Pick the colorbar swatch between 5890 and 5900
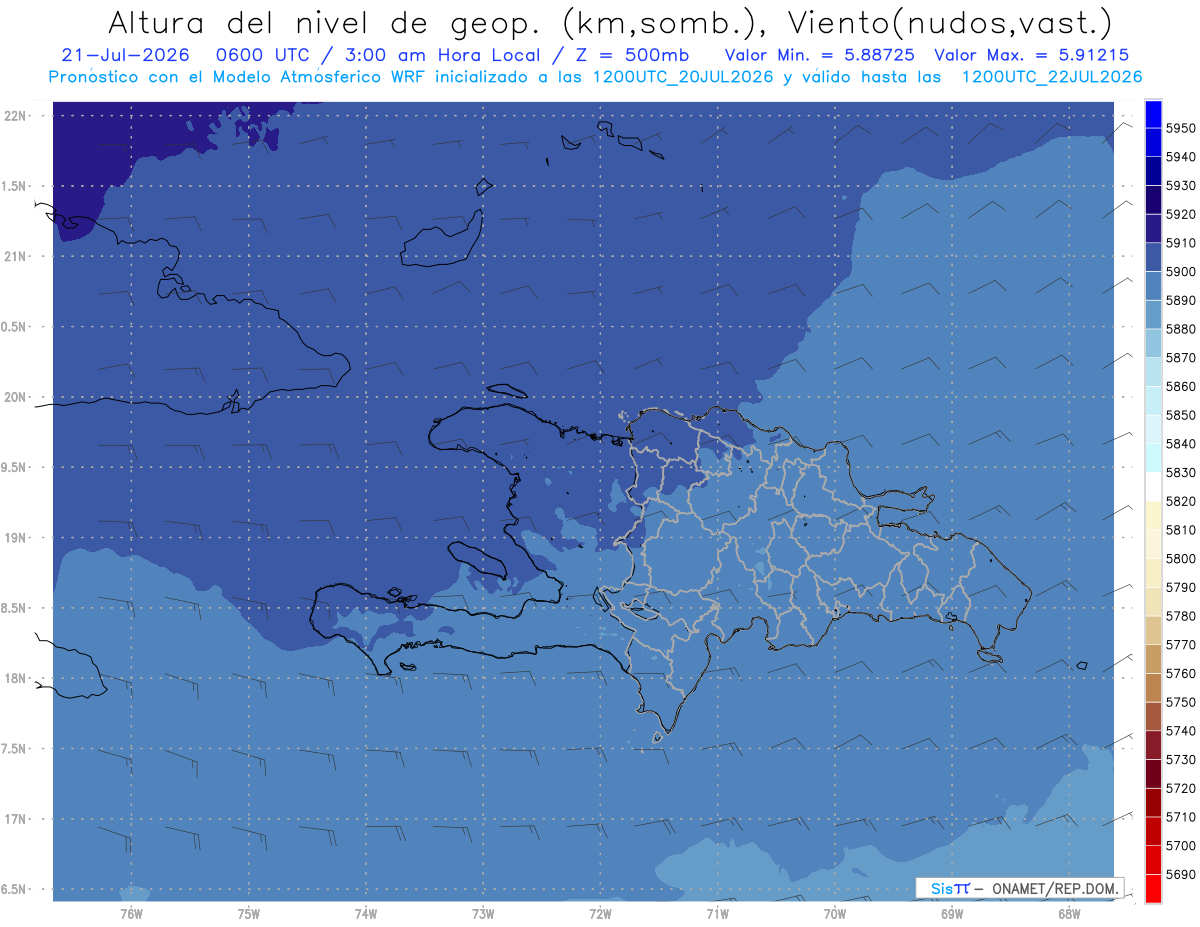The width and height of the screenshot is (1200, 927). point(1153,286)
